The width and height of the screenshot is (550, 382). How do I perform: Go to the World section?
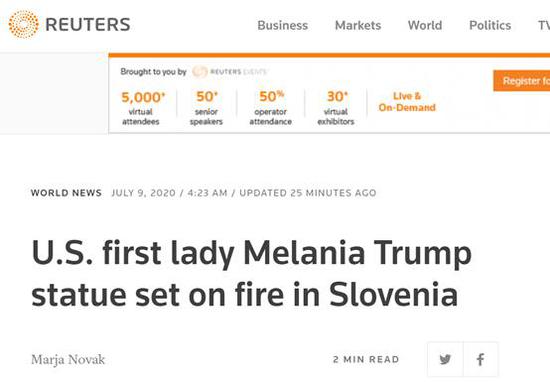(x=425, y=25)
